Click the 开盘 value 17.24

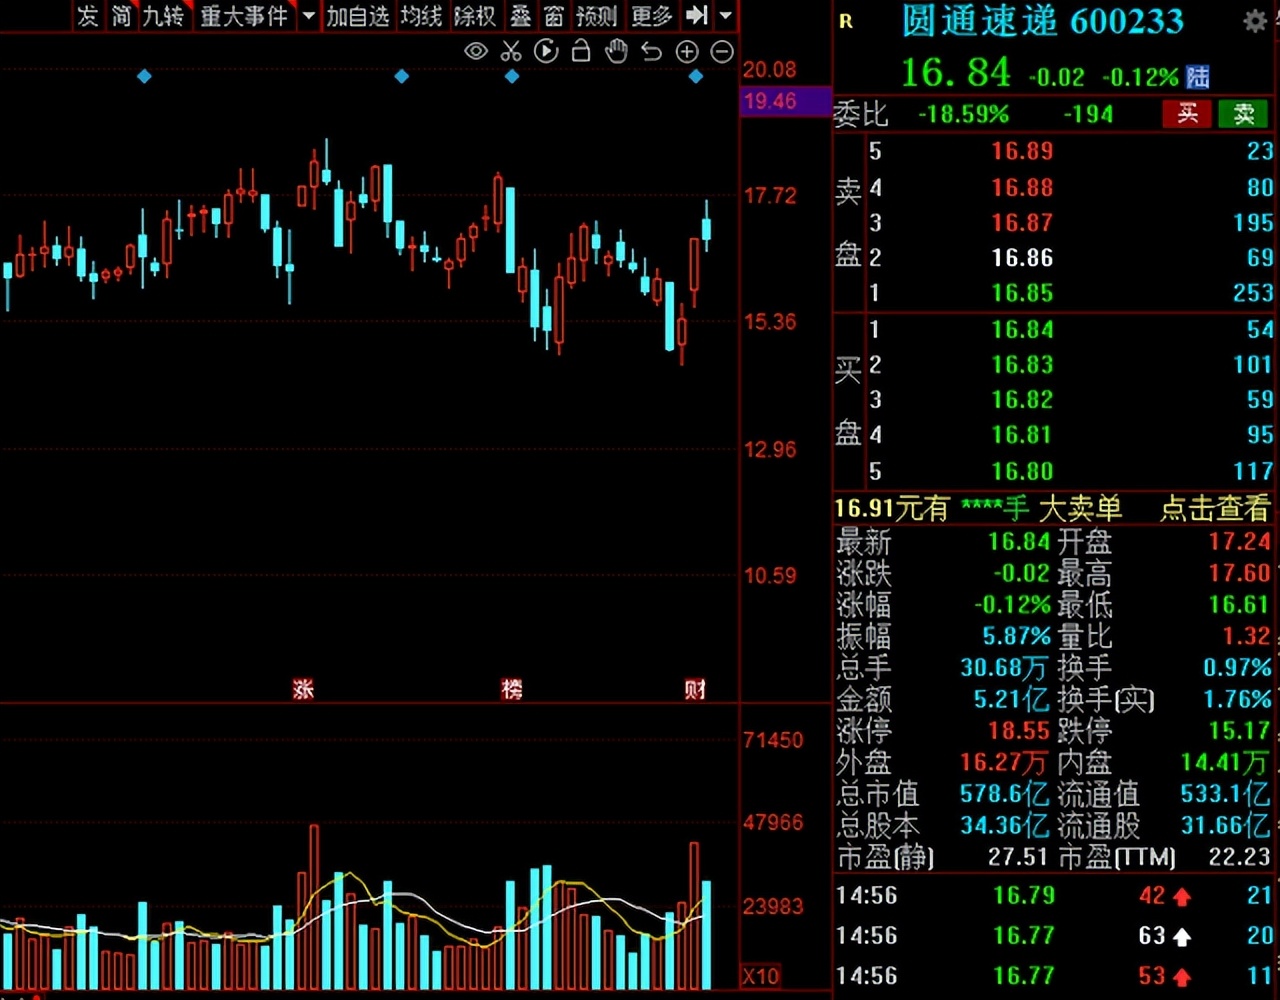pos(1239,542)
